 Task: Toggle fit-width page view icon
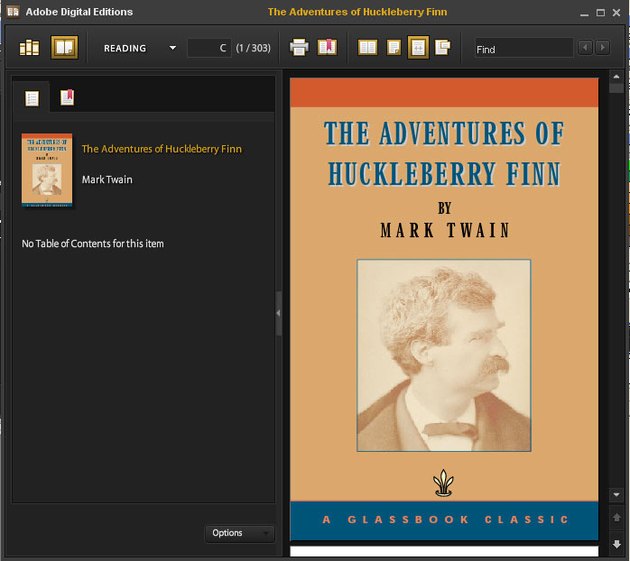(418, 47)
